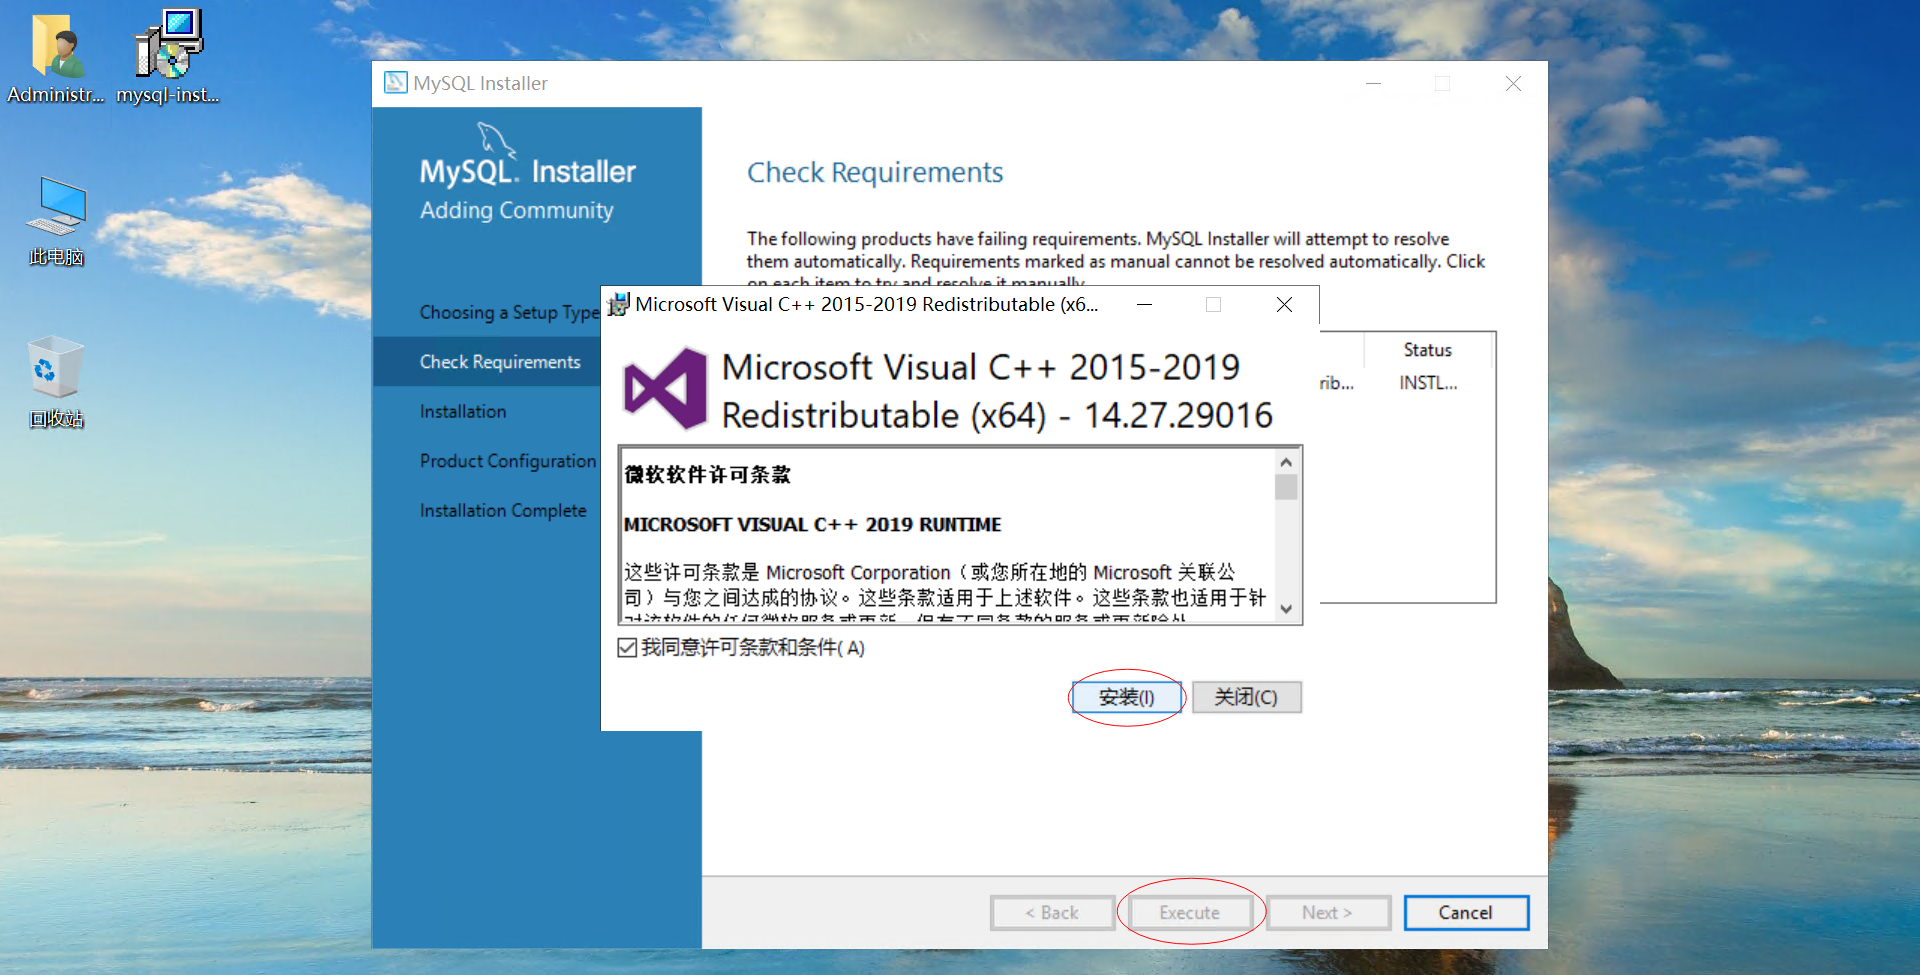This screenshot has height=975, width=1920.
Task: Select the Installation Complete step
Action: (503, 510)
